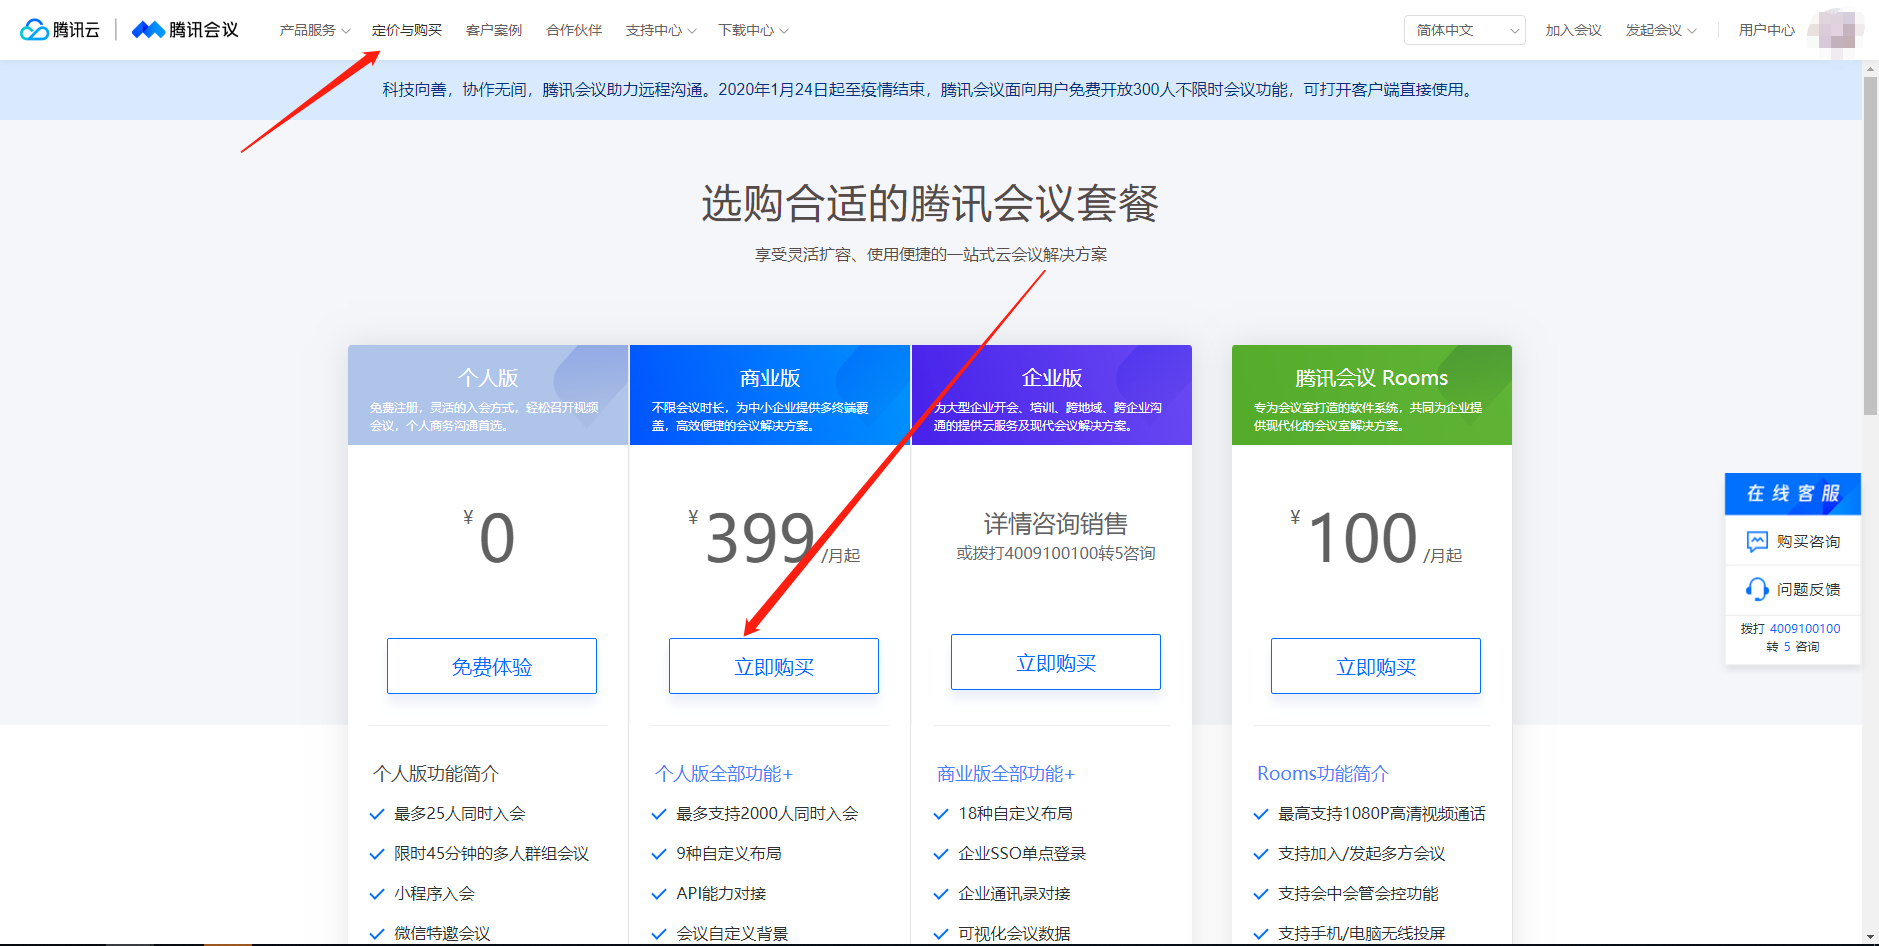Screen dimensions: 1879x946
Task: Click the 可视化会议数据 feature
Action: [x=1014, y=933]
